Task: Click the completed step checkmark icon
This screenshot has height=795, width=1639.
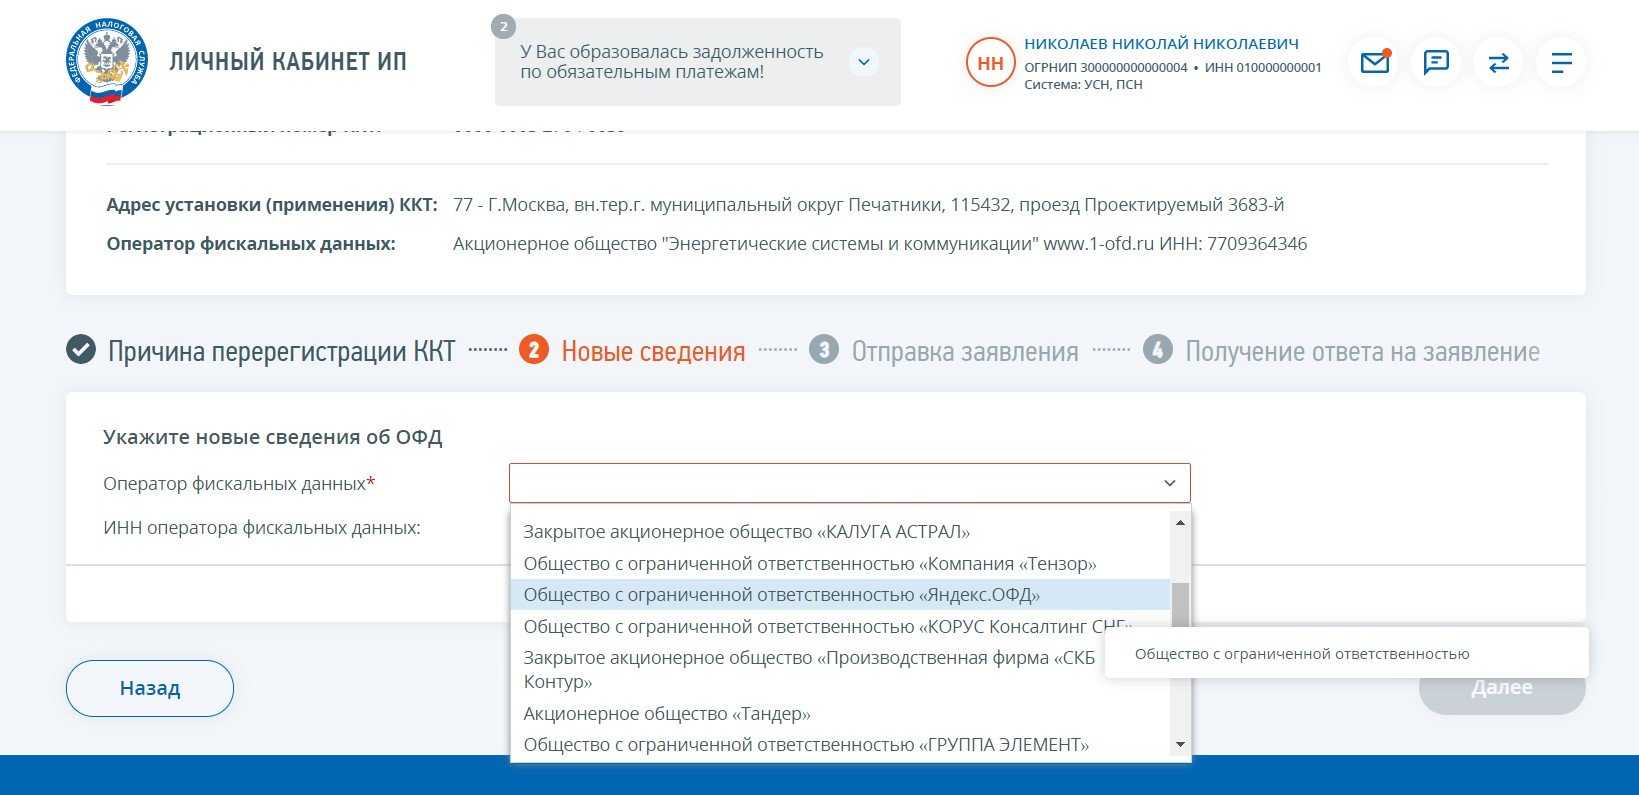Action: [81, 350]
